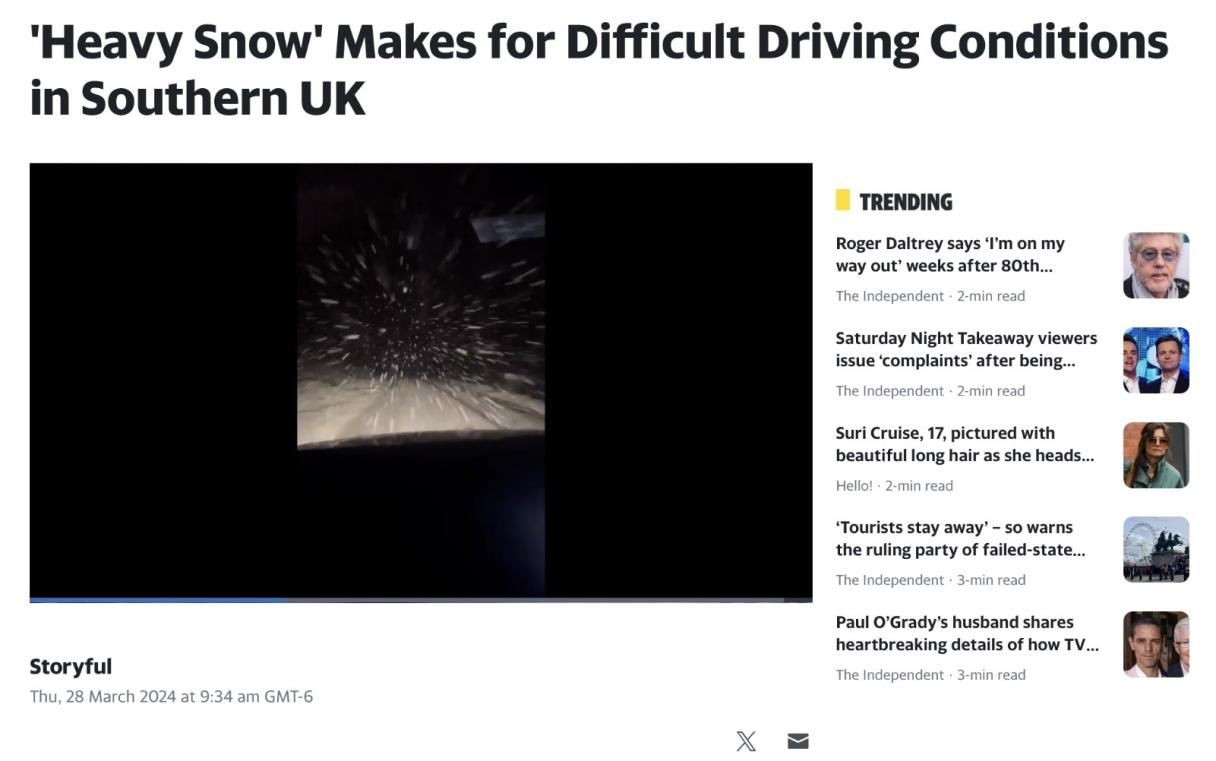The image size is (1216, 761).
Task: Share the article on X
Action: pos(746,741)
